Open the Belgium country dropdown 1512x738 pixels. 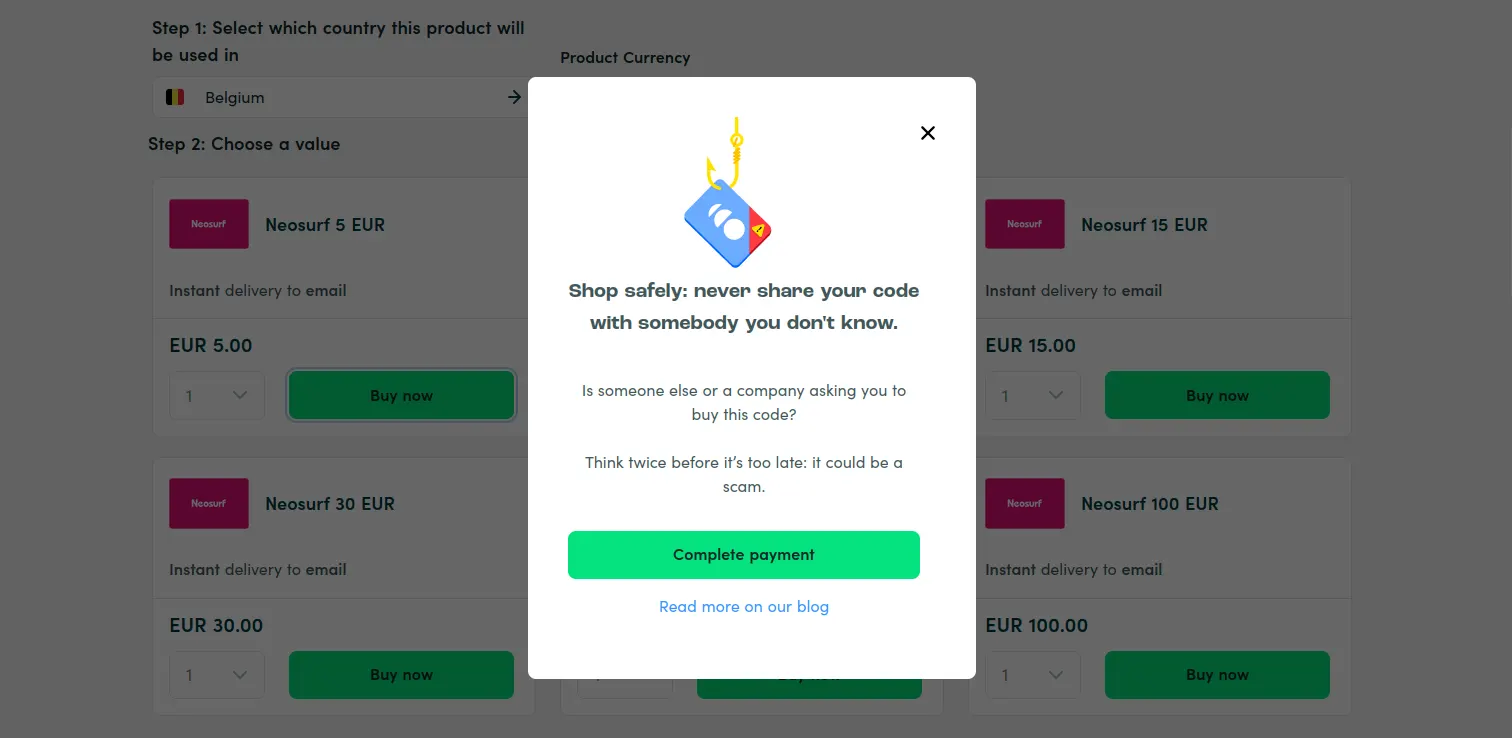click(341, 97)
